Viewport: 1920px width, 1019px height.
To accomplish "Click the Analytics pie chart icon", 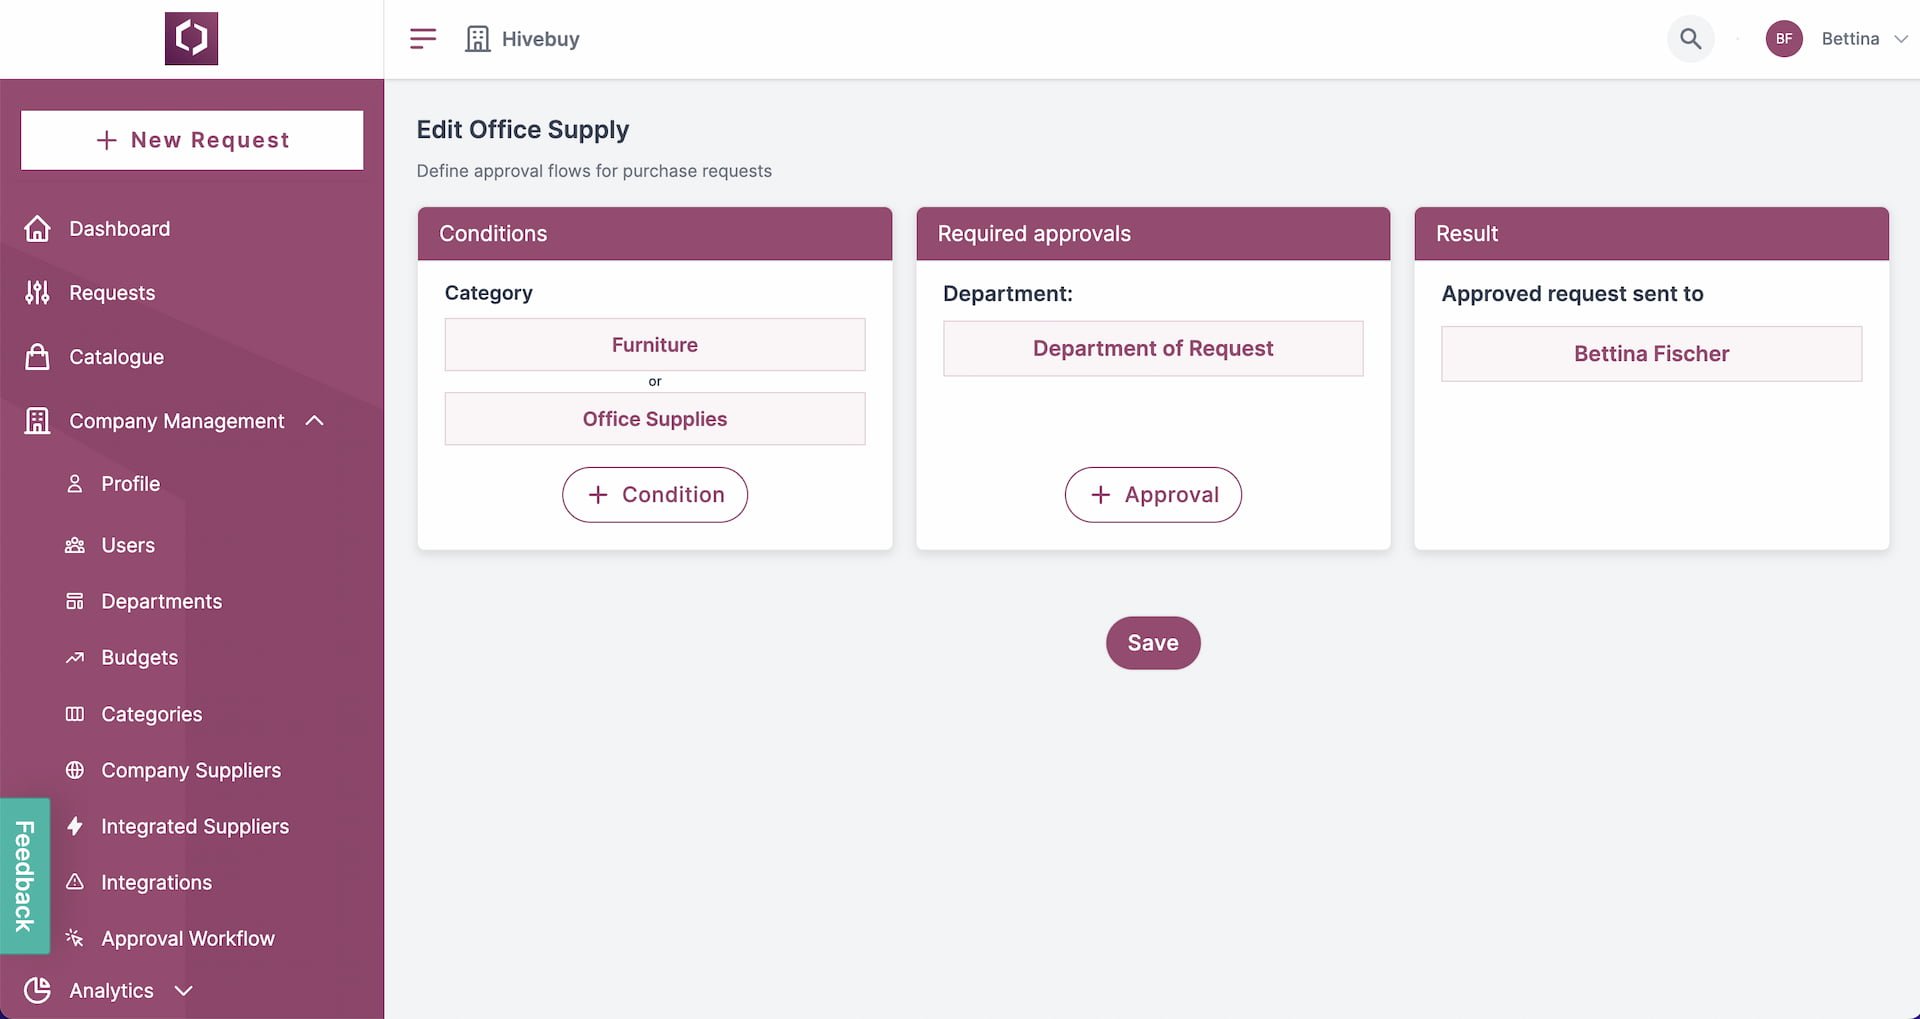I will 37,990.
